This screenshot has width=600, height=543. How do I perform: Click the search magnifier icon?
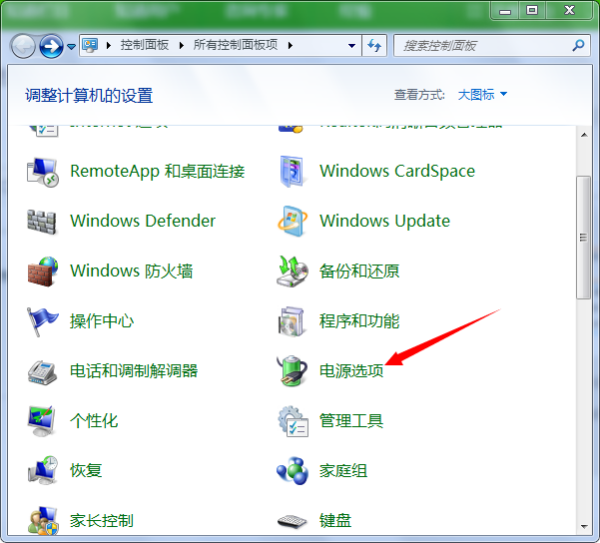click(578, 45)
